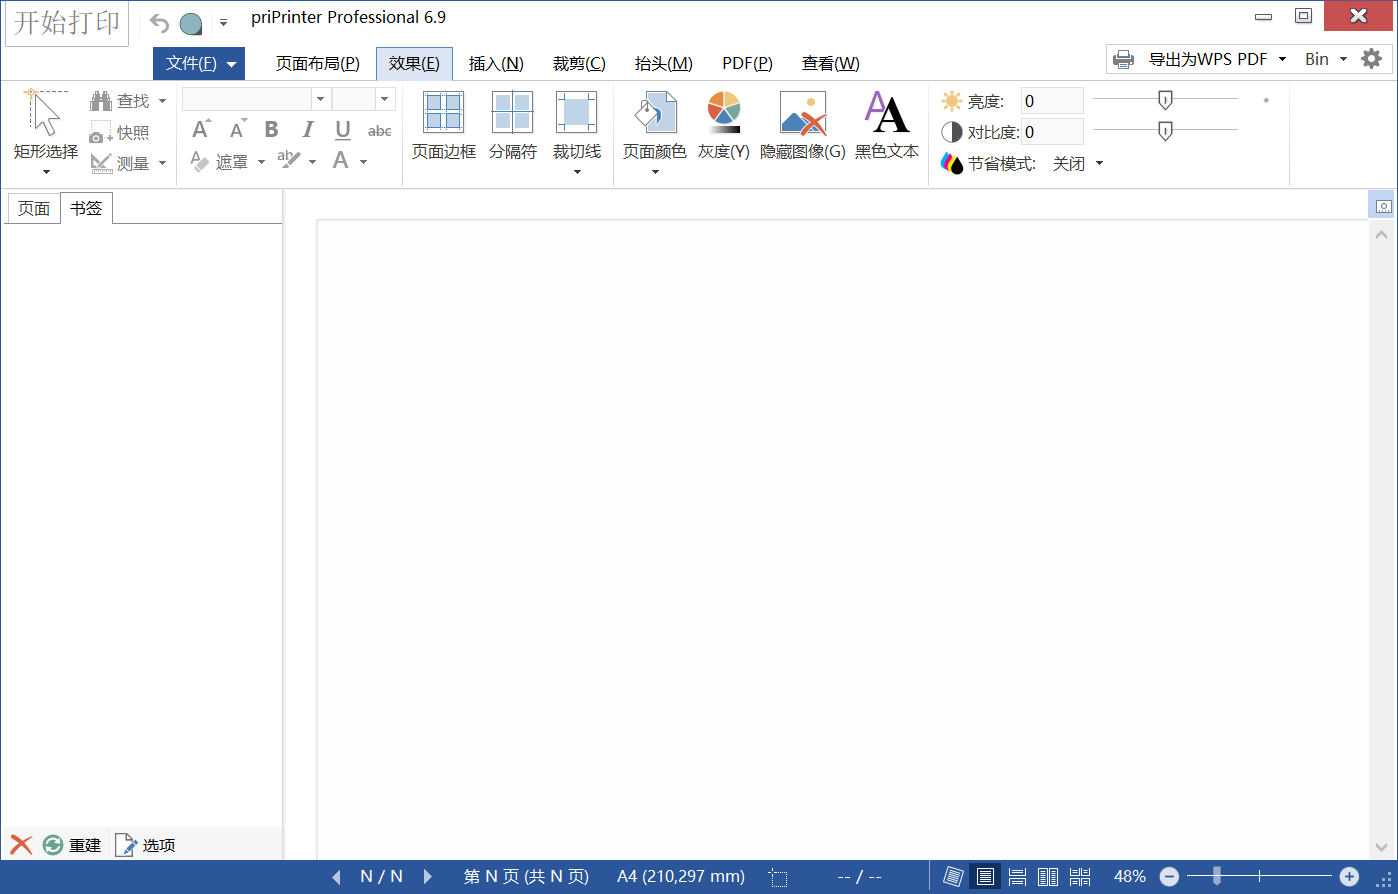
Task: Click the Rebuild (重建) button
Action: (x=72, y=845)
